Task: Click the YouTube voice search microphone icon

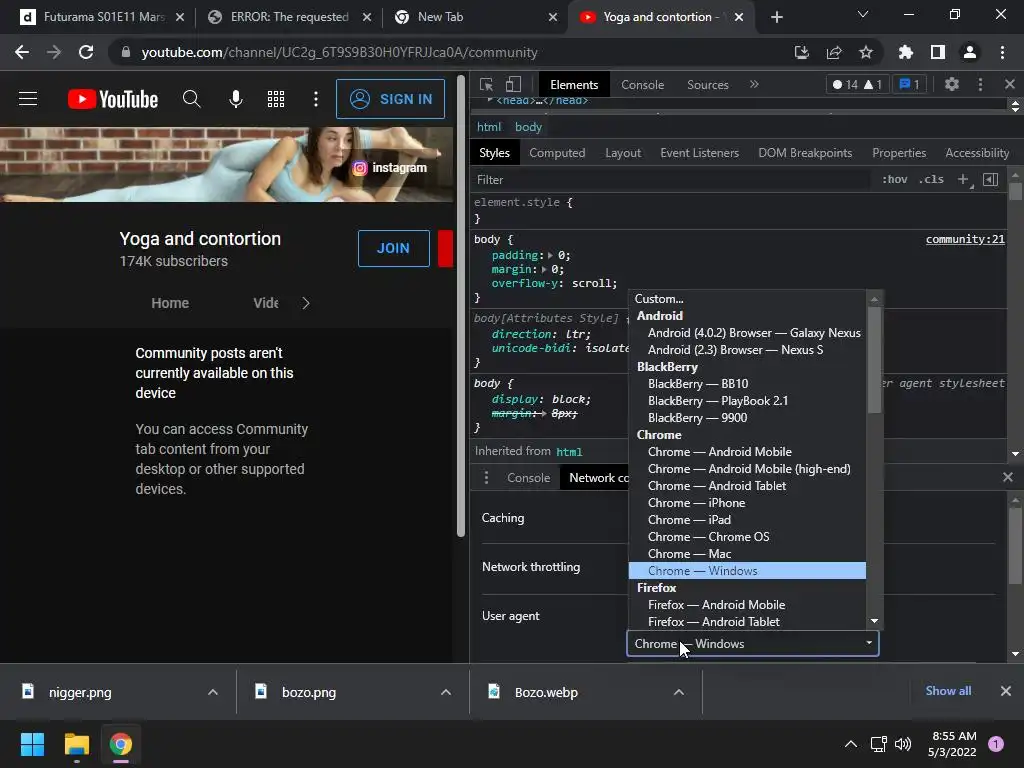Action: click(236, 99)
